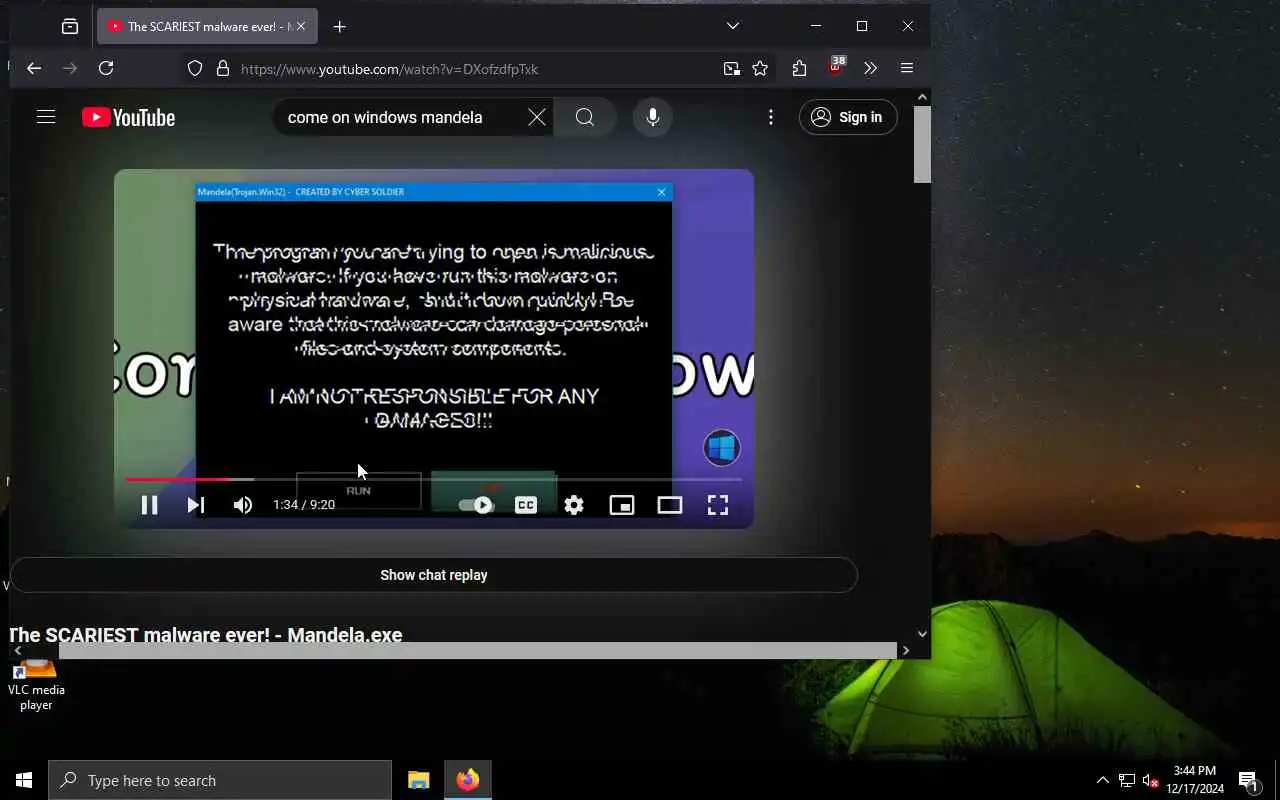
Task: Clear the YouTube search text
Action: [x=537, y=117]
